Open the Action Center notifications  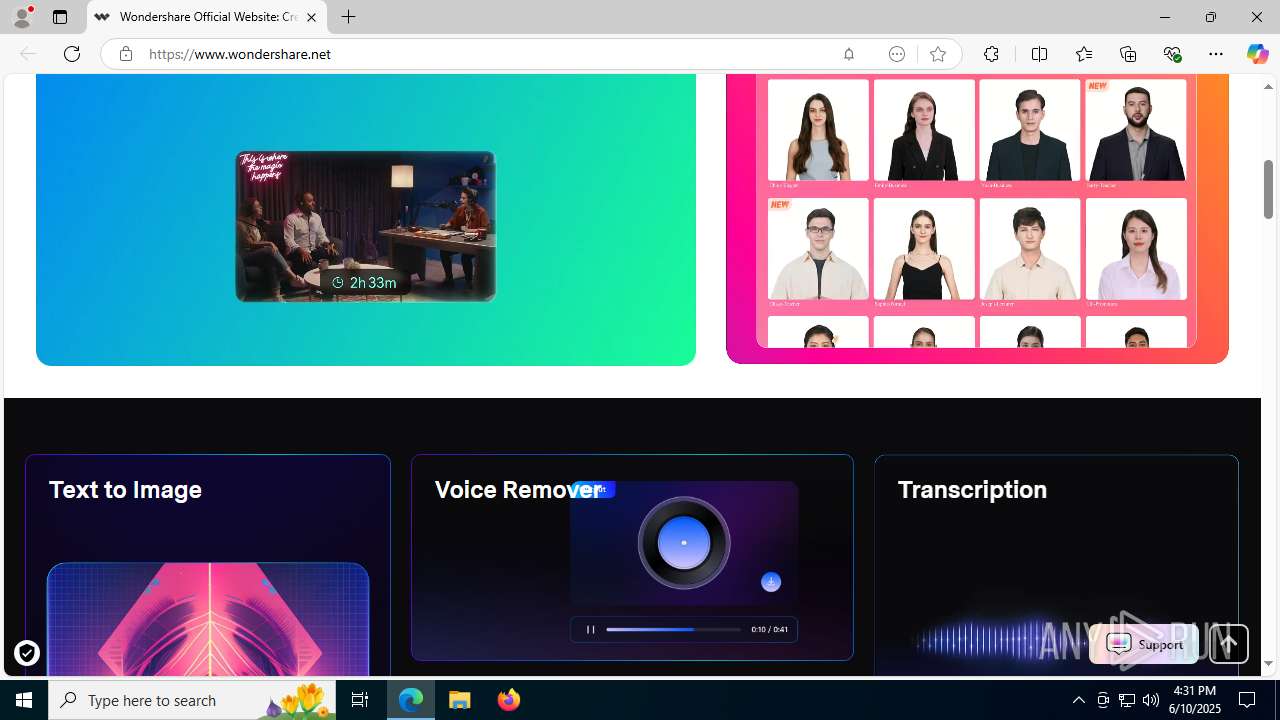[1247, 700]
